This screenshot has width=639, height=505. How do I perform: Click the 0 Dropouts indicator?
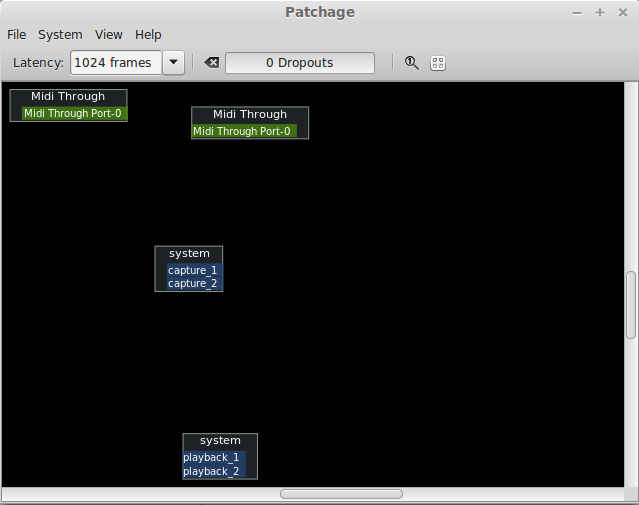pos(300,63)
